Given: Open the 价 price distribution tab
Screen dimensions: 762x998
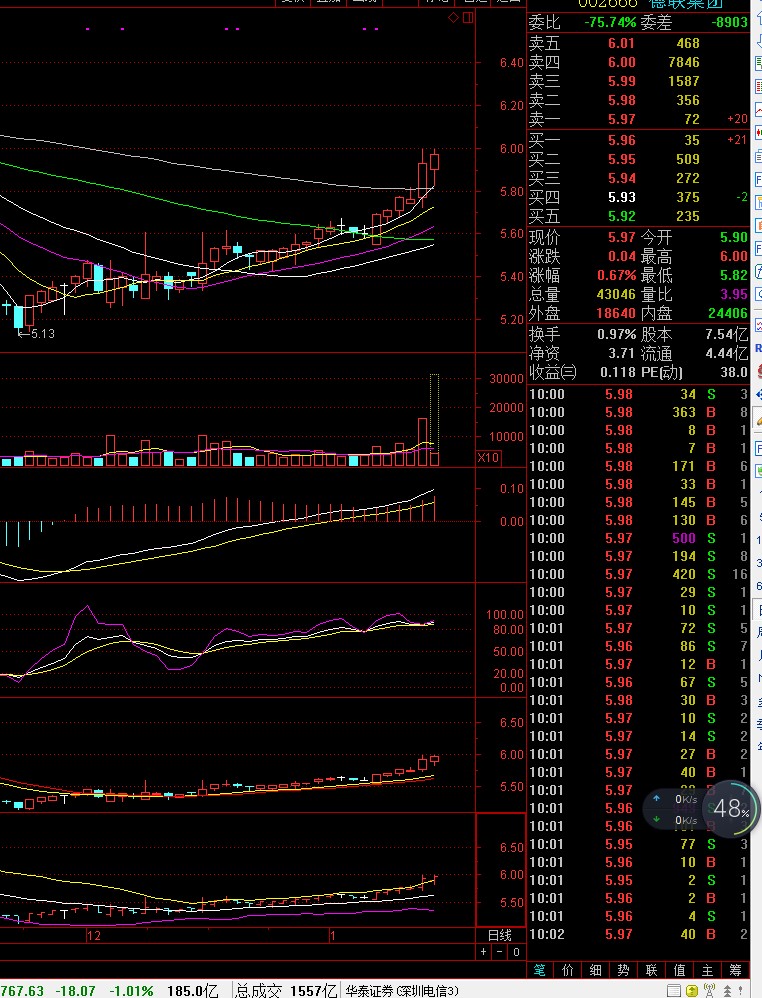Looking at the screenshot, I should coord(568,969).
